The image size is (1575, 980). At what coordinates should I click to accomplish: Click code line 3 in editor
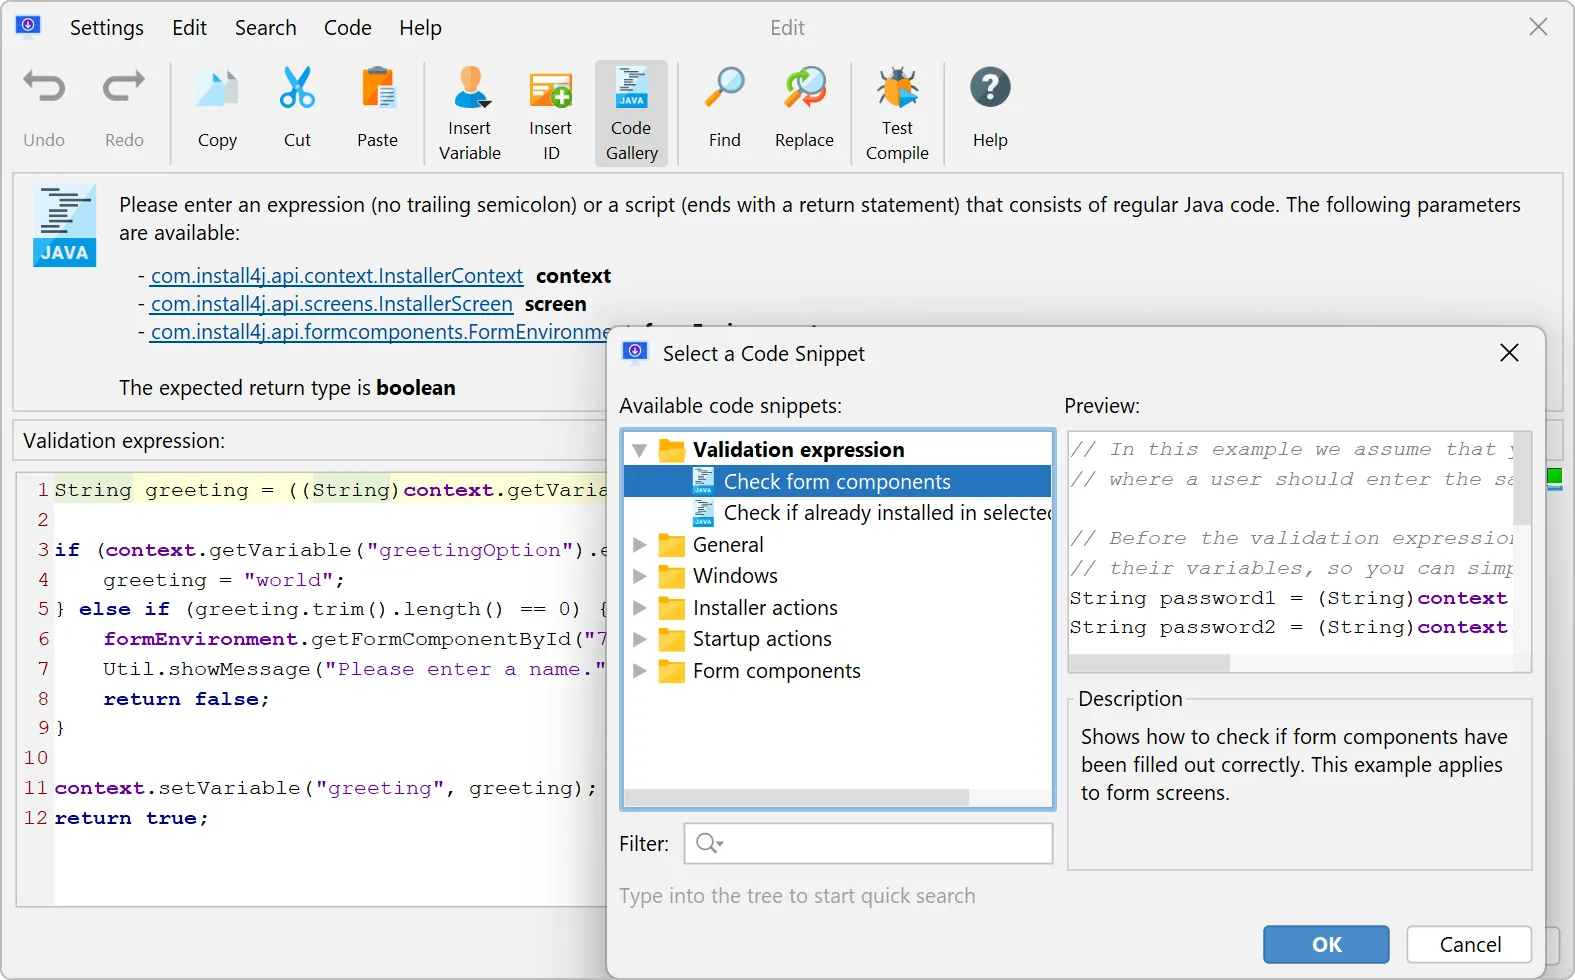[330, 550]
